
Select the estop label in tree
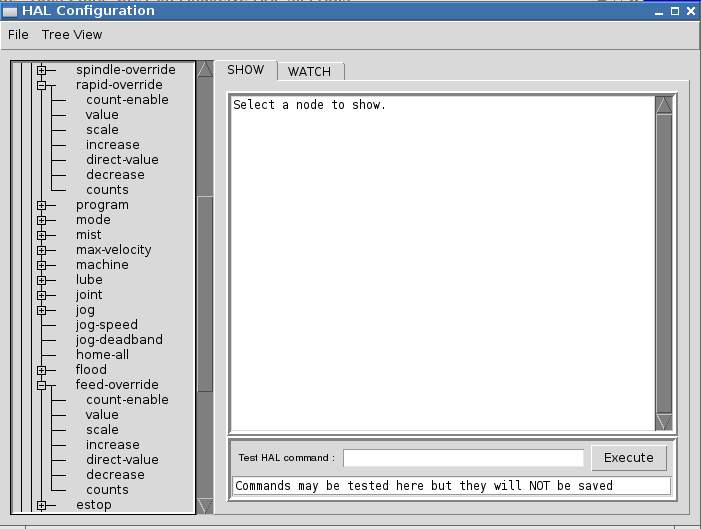point(94,505)
